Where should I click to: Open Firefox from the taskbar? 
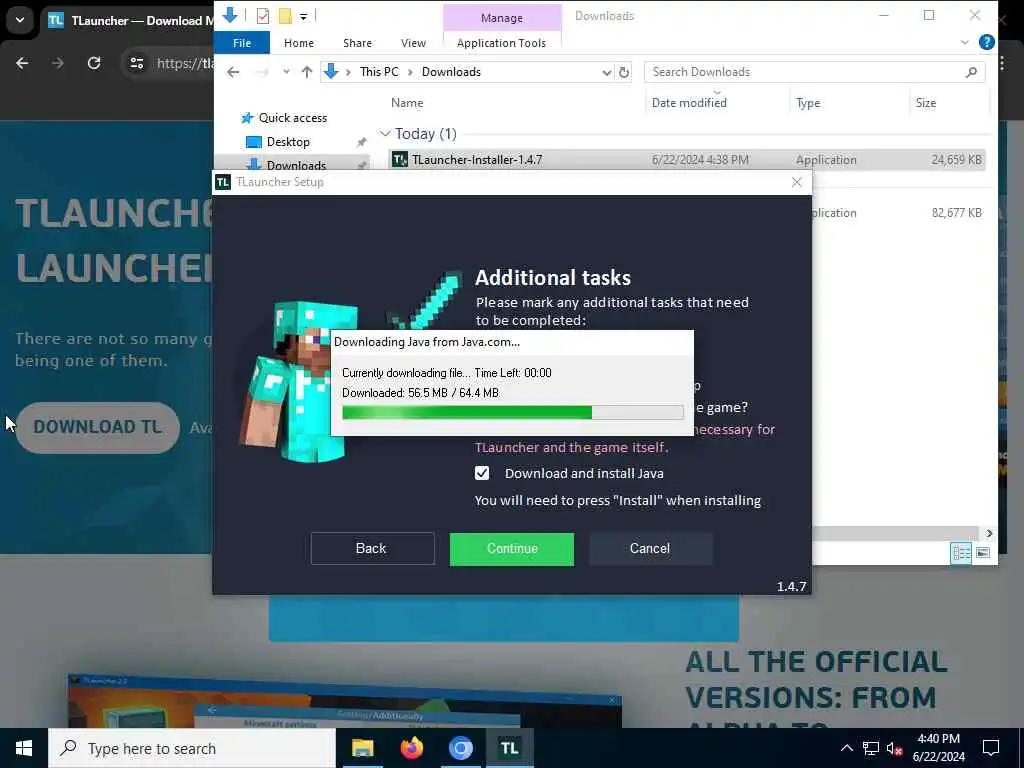tap(411, 748)
